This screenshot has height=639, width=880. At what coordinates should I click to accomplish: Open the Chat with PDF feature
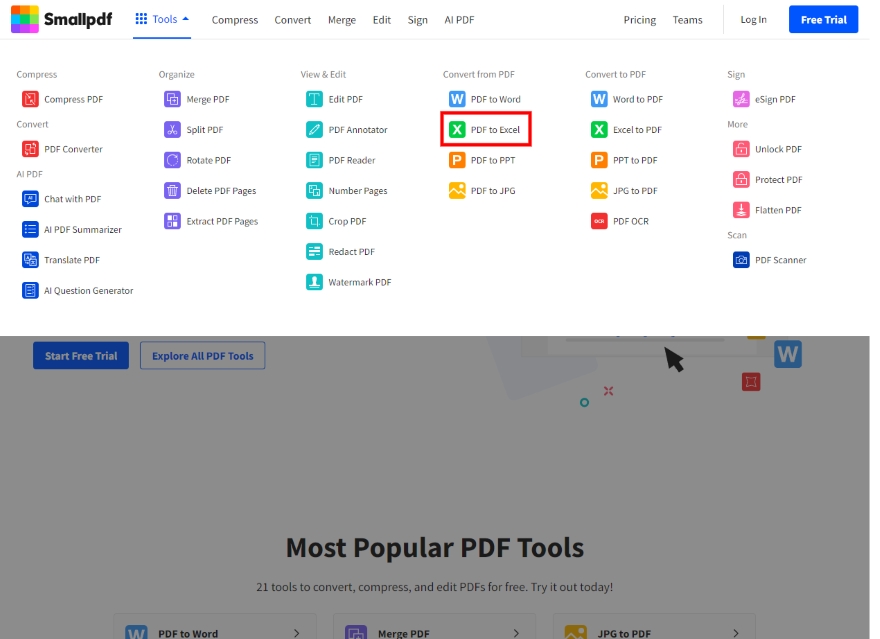(64, 198)
